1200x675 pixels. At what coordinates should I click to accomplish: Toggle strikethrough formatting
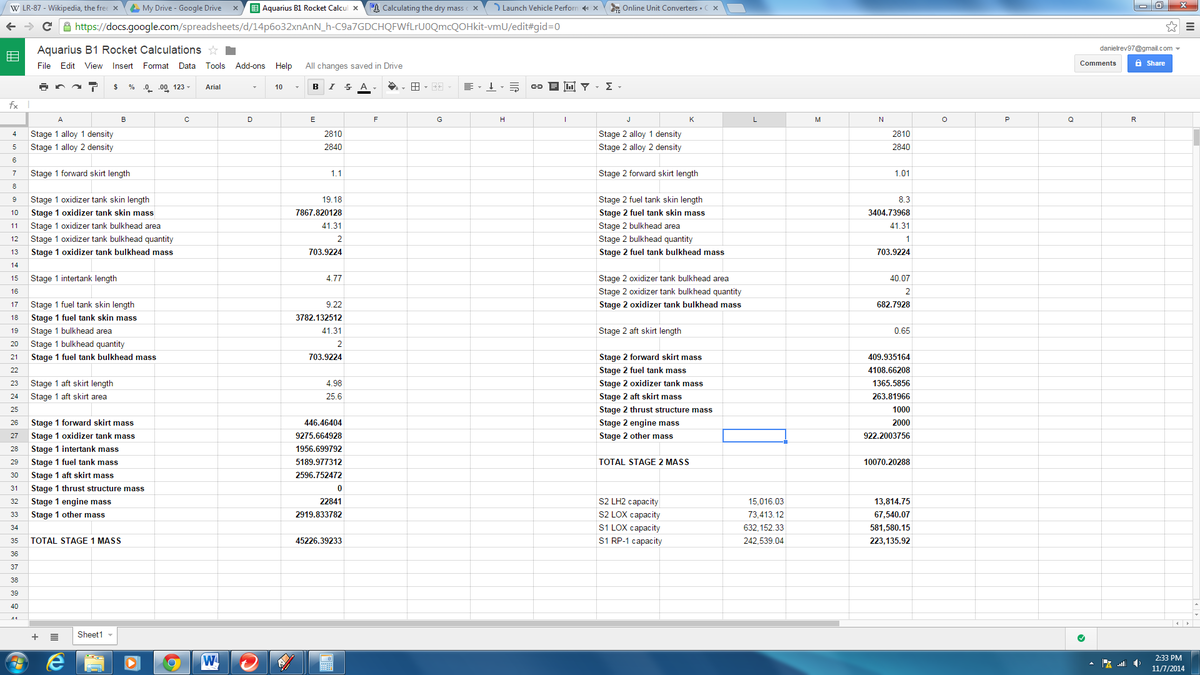[x=348, y=87]
